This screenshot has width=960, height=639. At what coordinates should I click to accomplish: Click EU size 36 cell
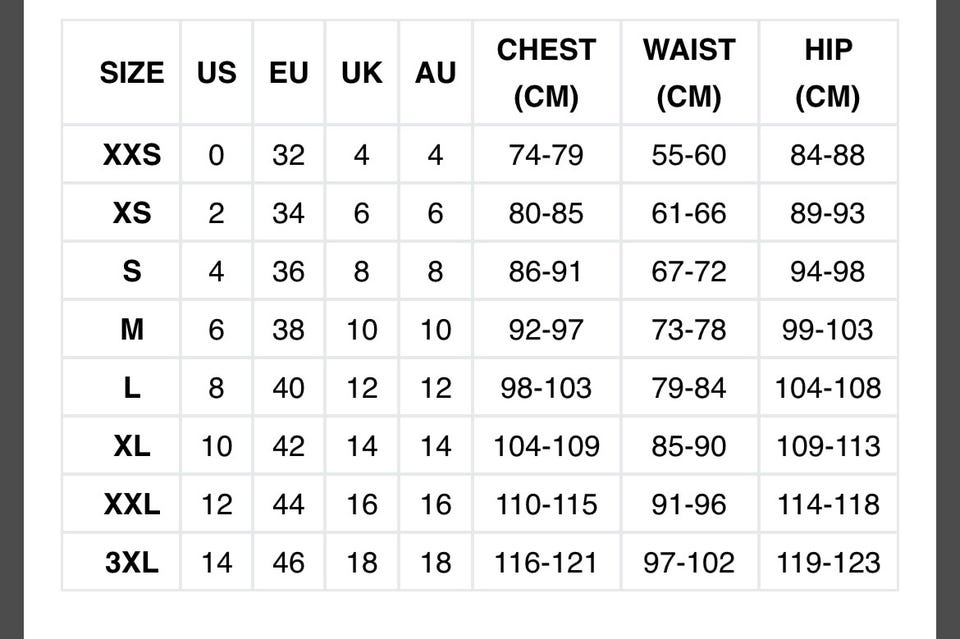[x=288, y=271]
